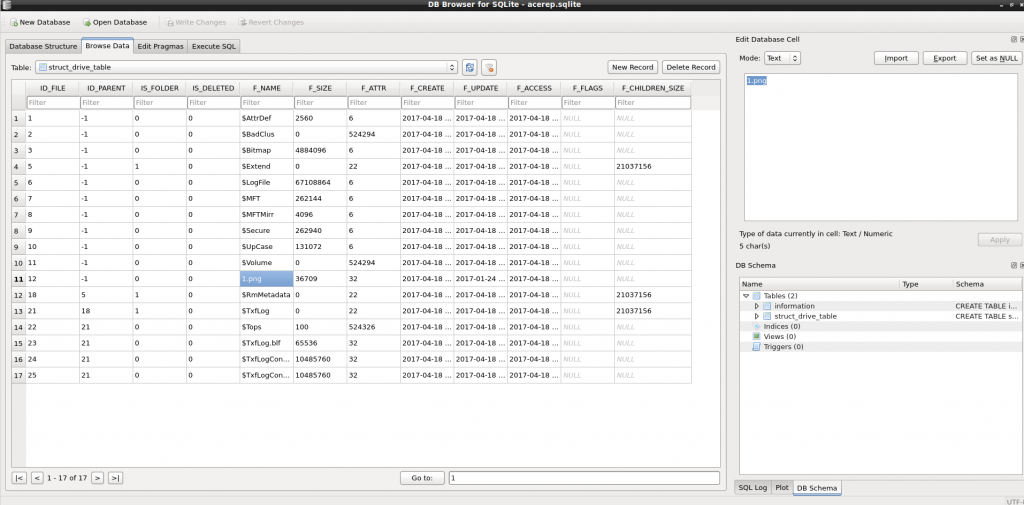Expand the struct_drive_table schema node

pyautogui.click(x=756, y=316)
